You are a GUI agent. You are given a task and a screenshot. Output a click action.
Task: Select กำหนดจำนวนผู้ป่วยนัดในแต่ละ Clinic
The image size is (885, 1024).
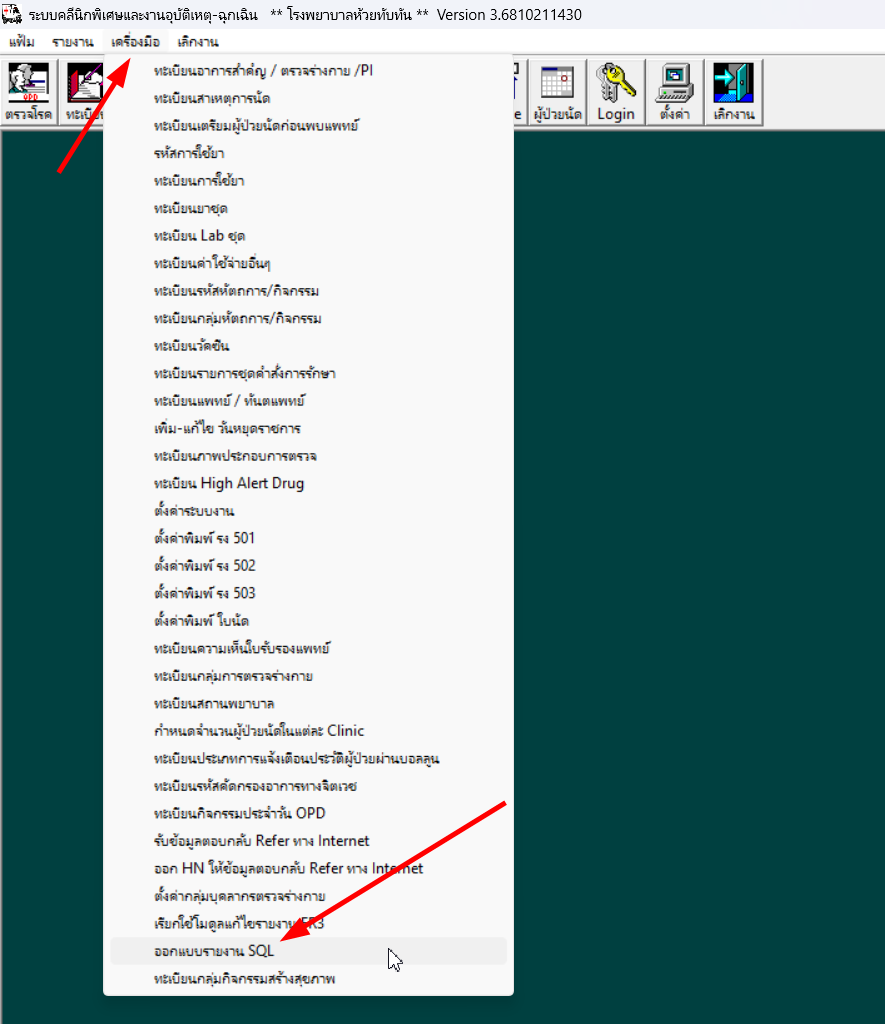(x=259, y=731)
